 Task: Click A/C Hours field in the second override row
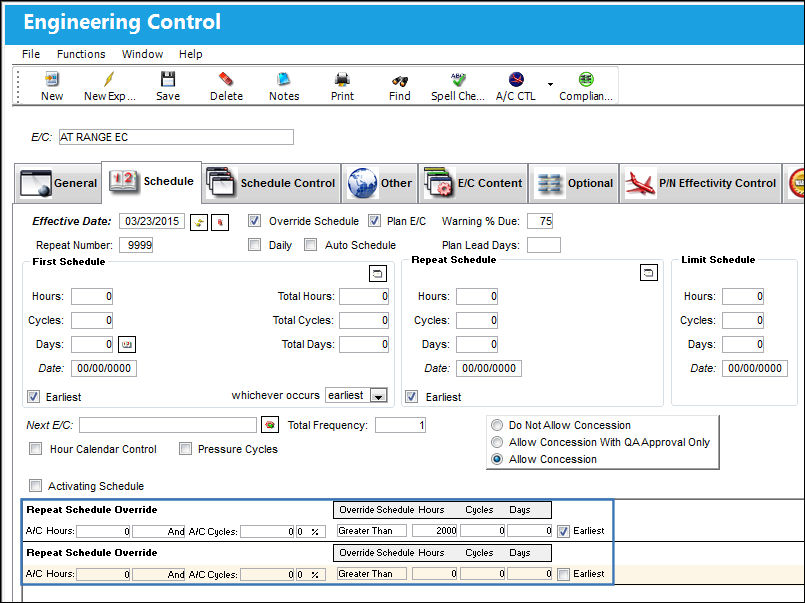[x=104, y=574]
